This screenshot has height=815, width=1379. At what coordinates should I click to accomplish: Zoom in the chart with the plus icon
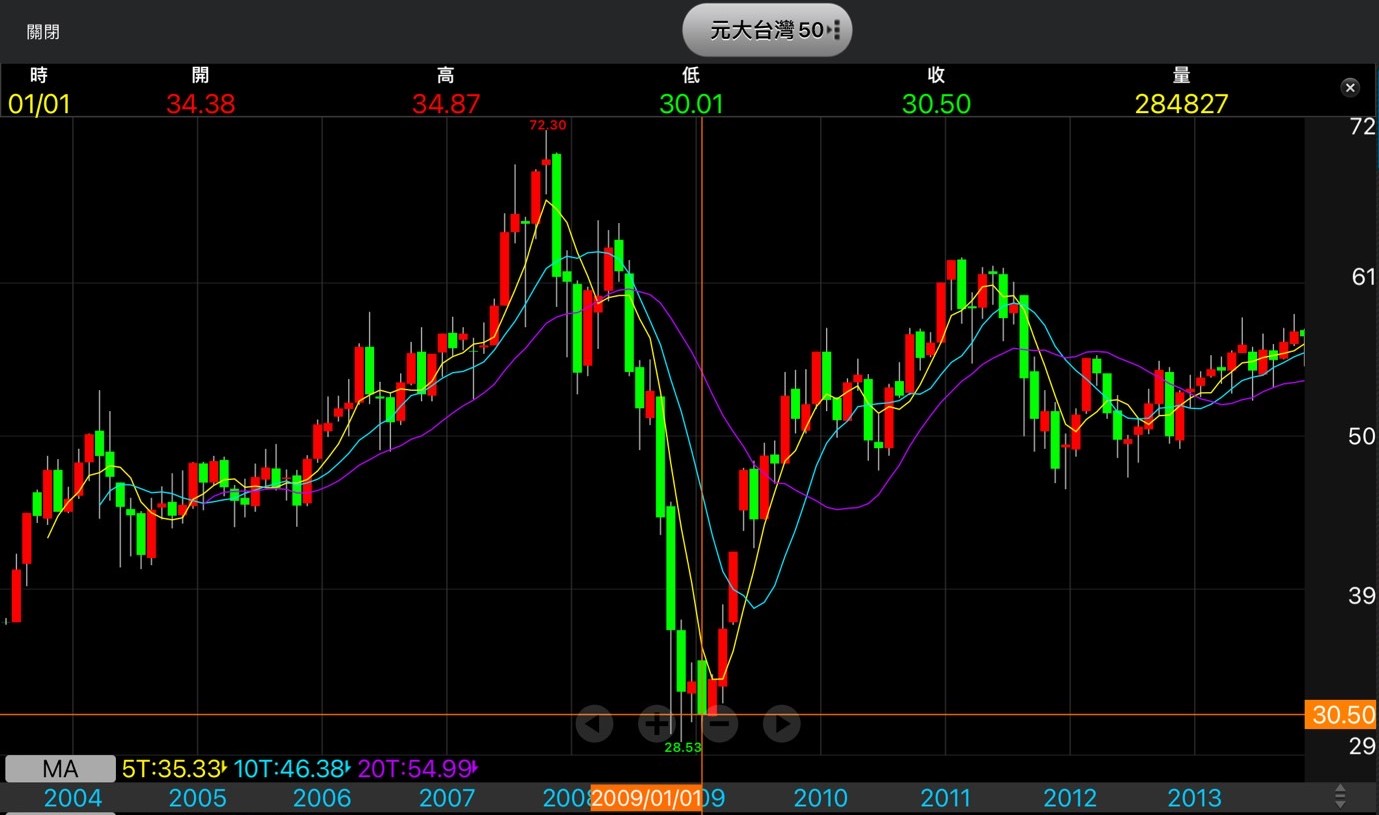click(656, 723)
